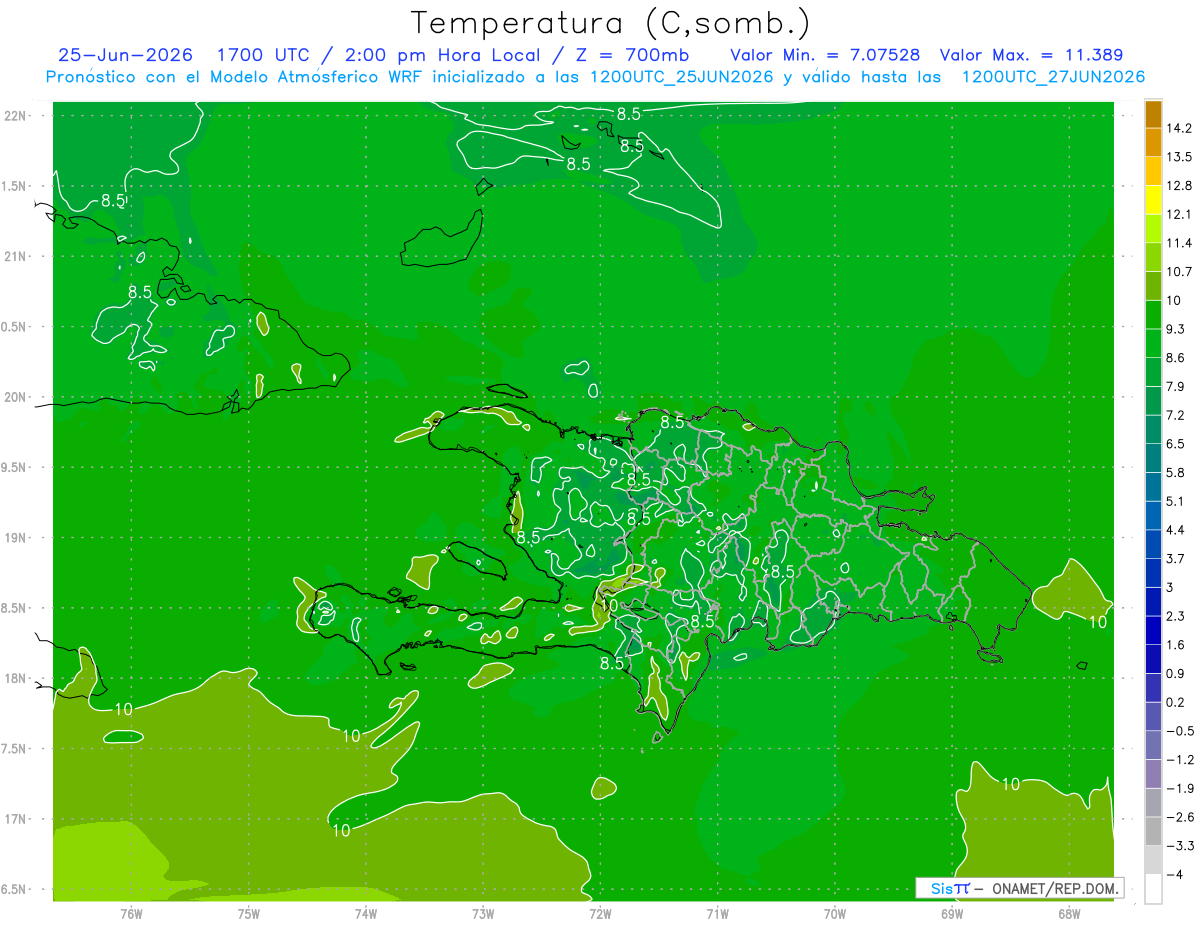Select 'Modelo Atmosferico WRF' in the subtitle line
This screenshot has height=927, width=1200.
click(314, 77)
